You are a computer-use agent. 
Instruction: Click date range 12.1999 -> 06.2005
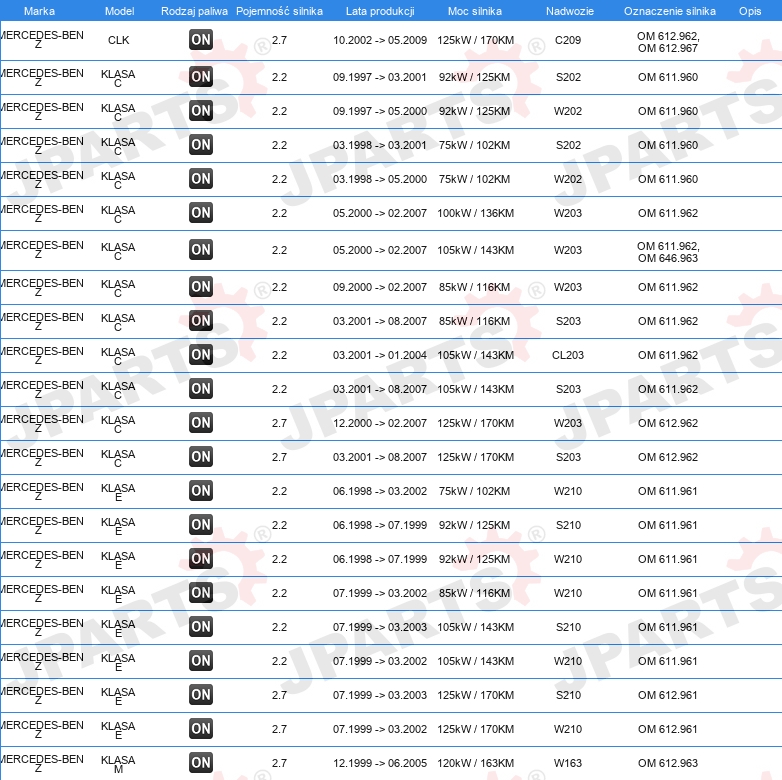pos(380,763)
